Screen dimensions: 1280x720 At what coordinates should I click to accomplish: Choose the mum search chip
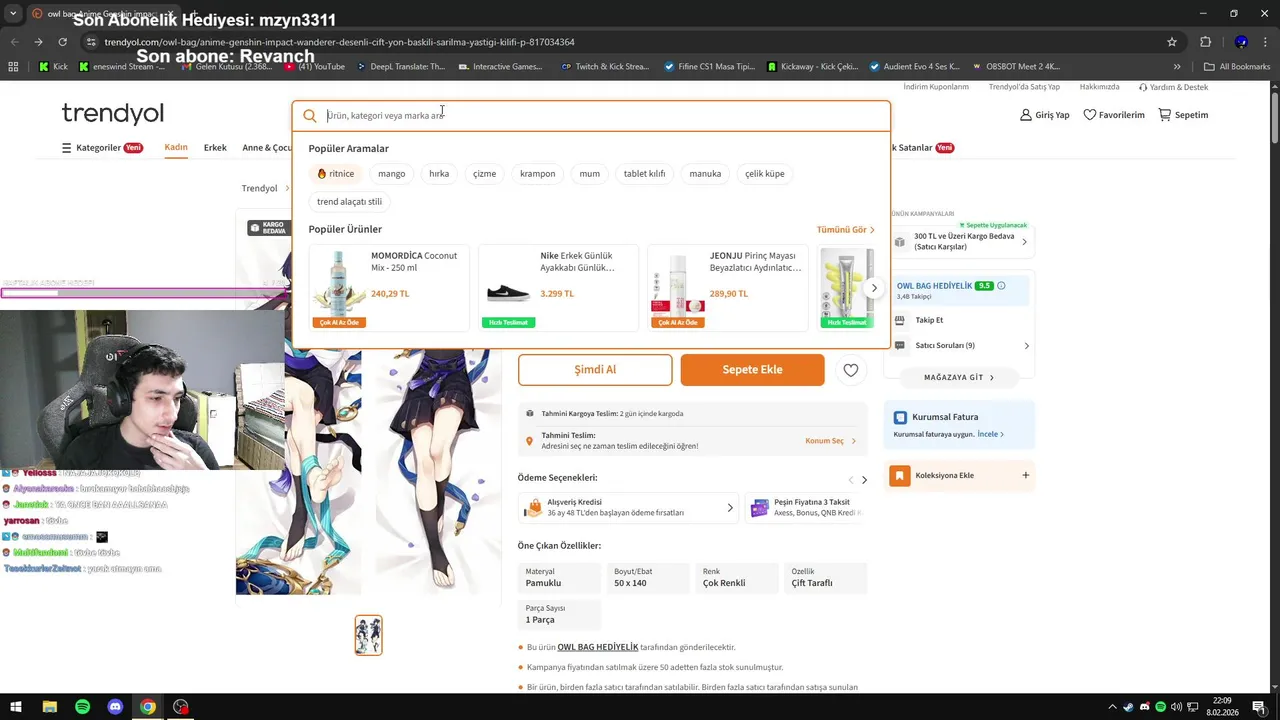point(590,174)
